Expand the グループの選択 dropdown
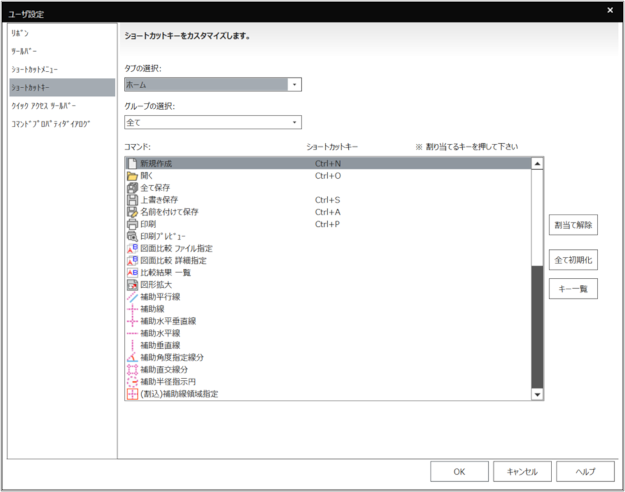This screenshot has width=625, height=492. 294,122
